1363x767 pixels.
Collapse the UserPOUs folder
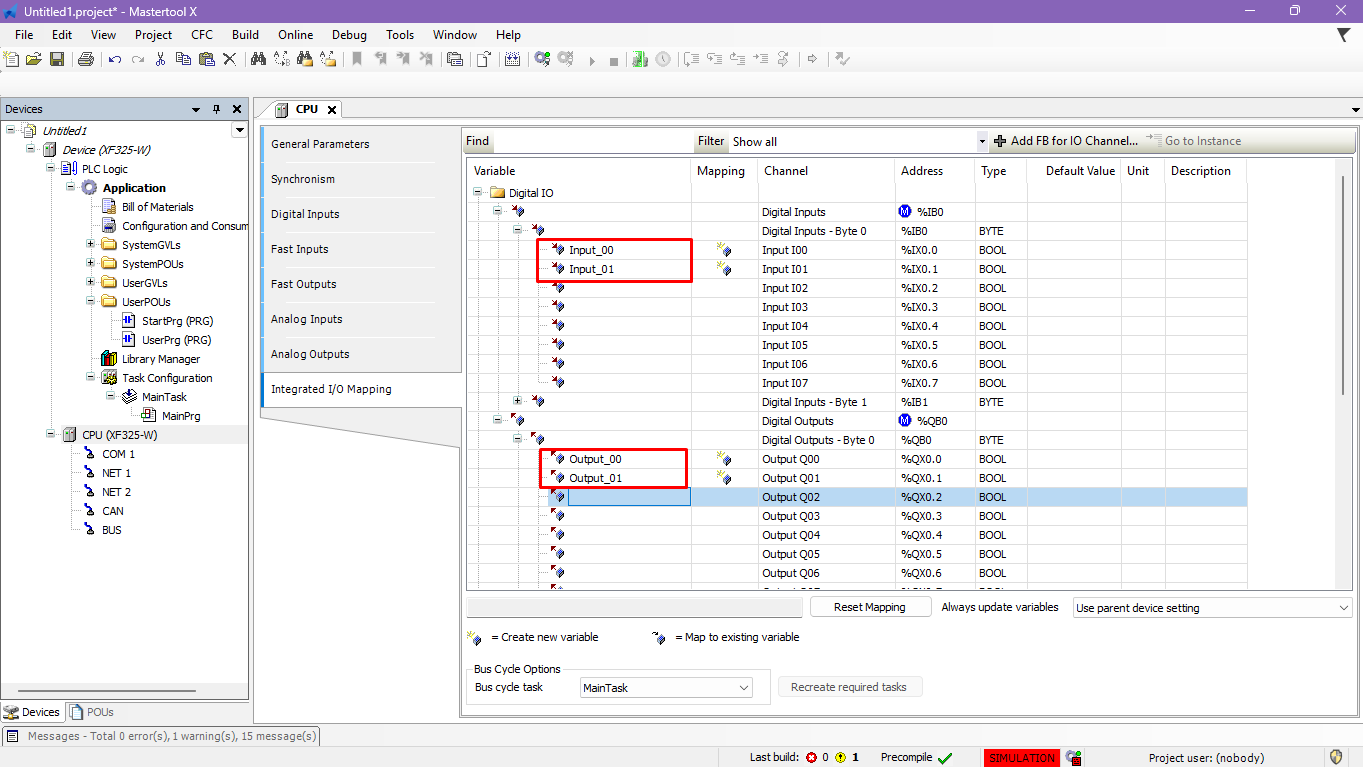tap(90, 302)
